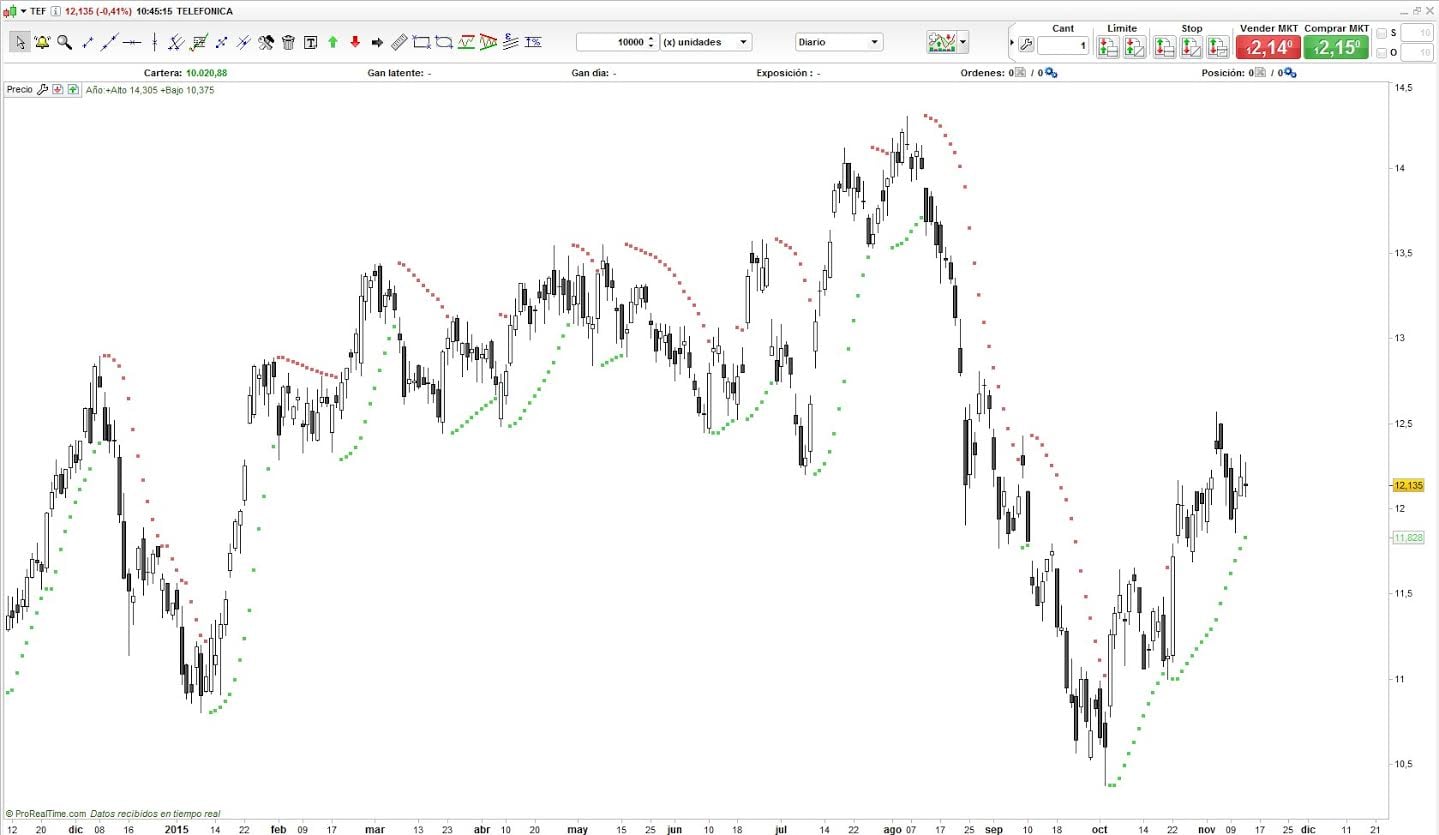
Task: Select the trend line drawing tool
Action: click(88, 41)
